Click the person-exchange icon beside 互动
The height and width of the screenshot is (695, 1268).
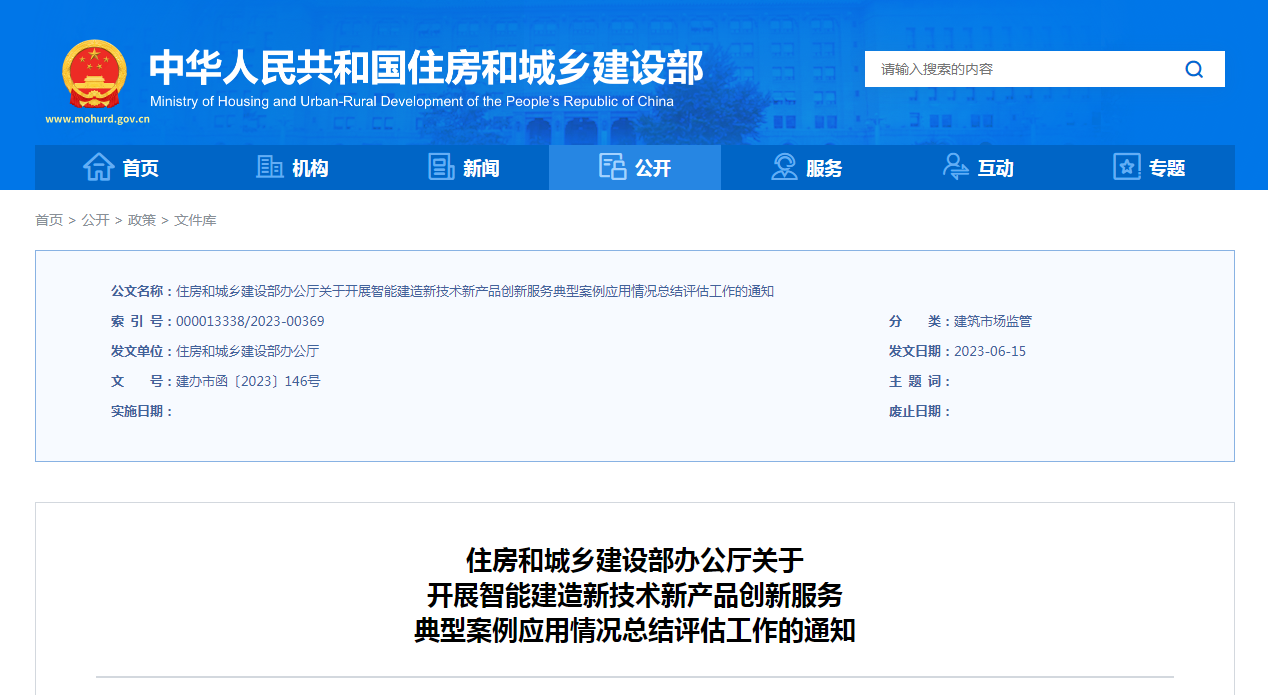point(956,167)
